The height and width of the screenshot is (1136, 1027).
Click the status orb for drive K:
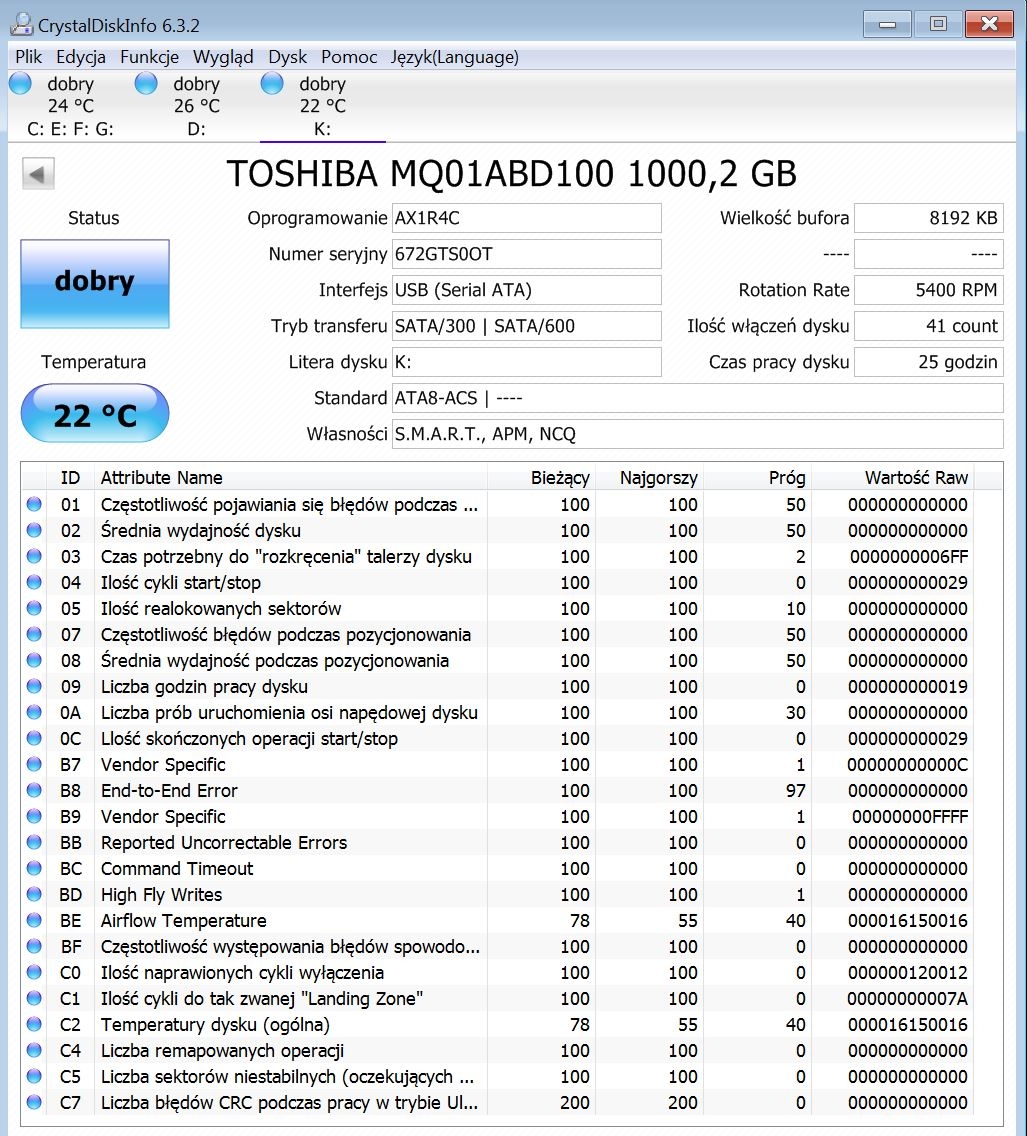(272, 84)
